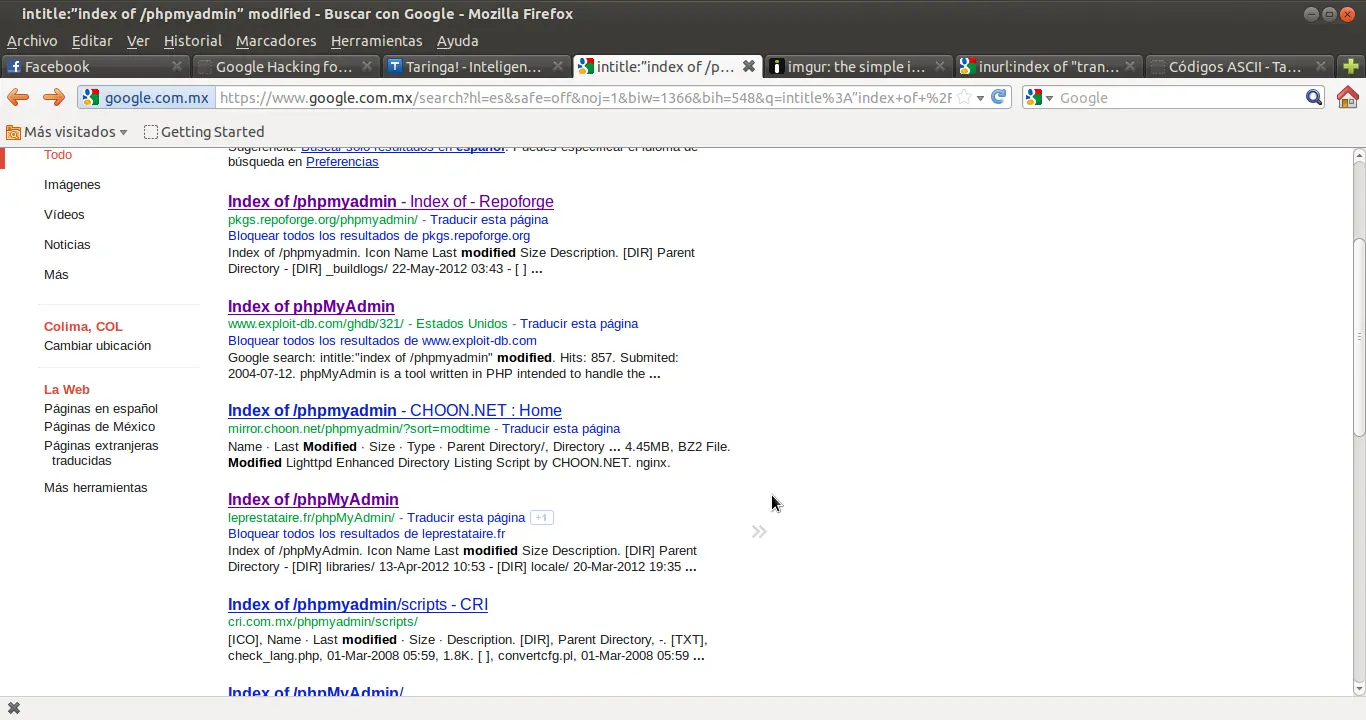
Task: Focus the URL address field
Action: tap(584, 97)
